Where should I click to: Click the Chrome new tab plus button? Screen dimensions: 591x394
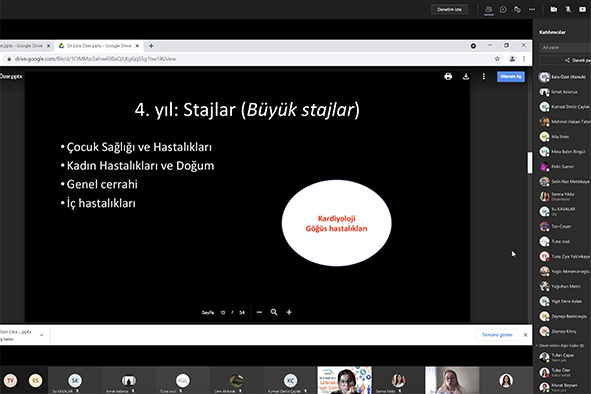point(151,46)
